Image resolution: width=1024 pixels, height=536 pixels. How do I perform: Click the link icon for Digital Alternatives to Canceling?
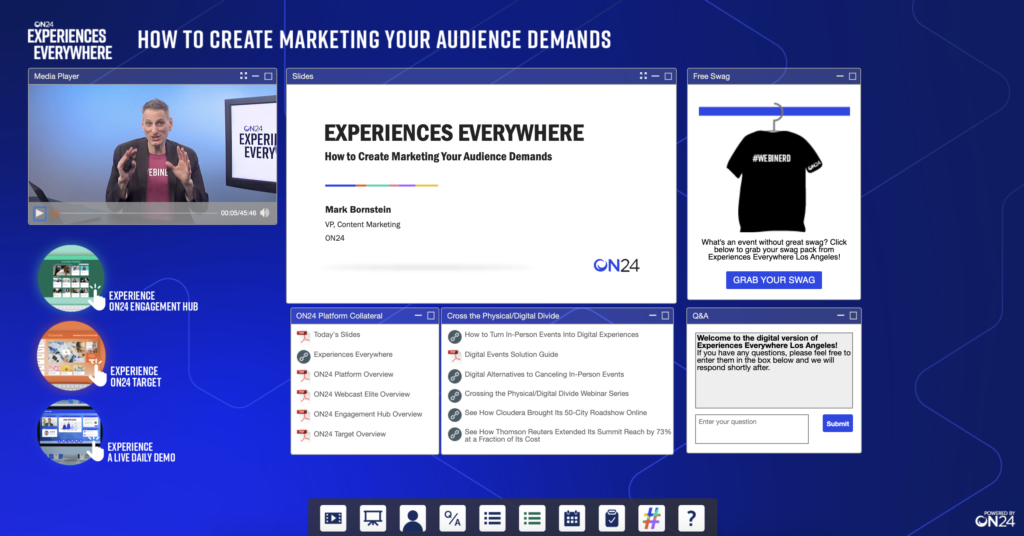[x=455, y=376]
